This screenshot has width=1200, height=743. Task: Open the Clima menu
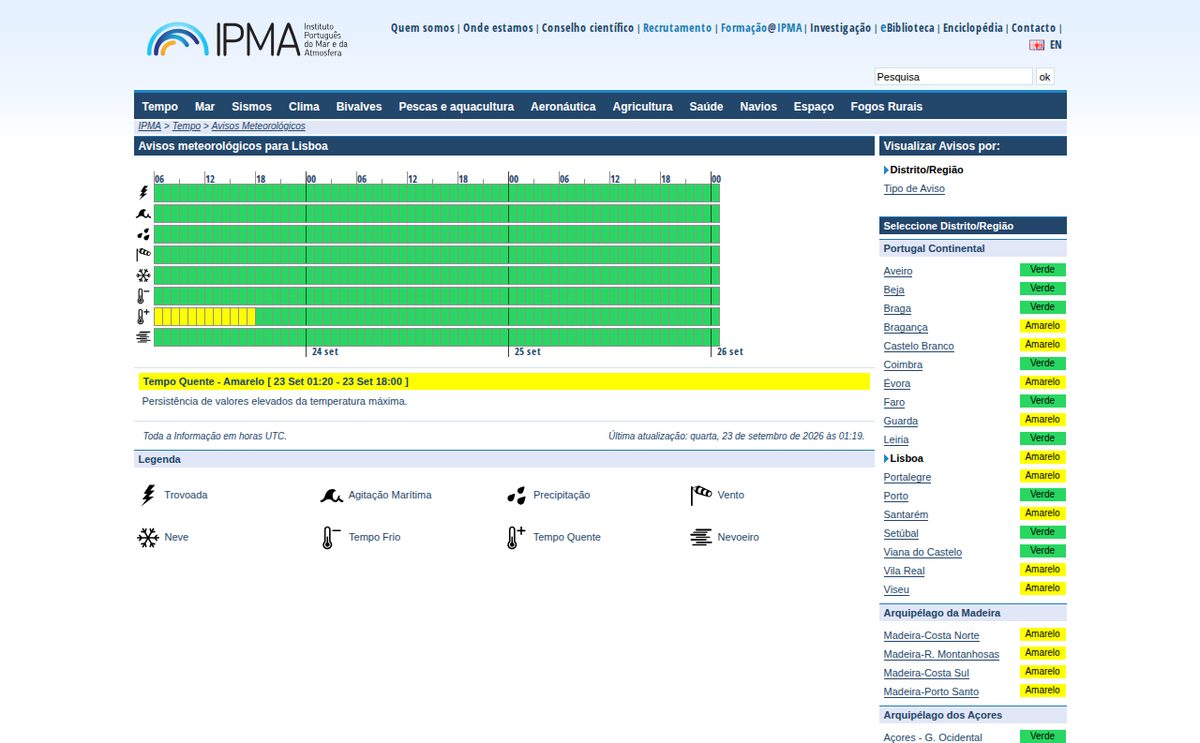(304, 107)
